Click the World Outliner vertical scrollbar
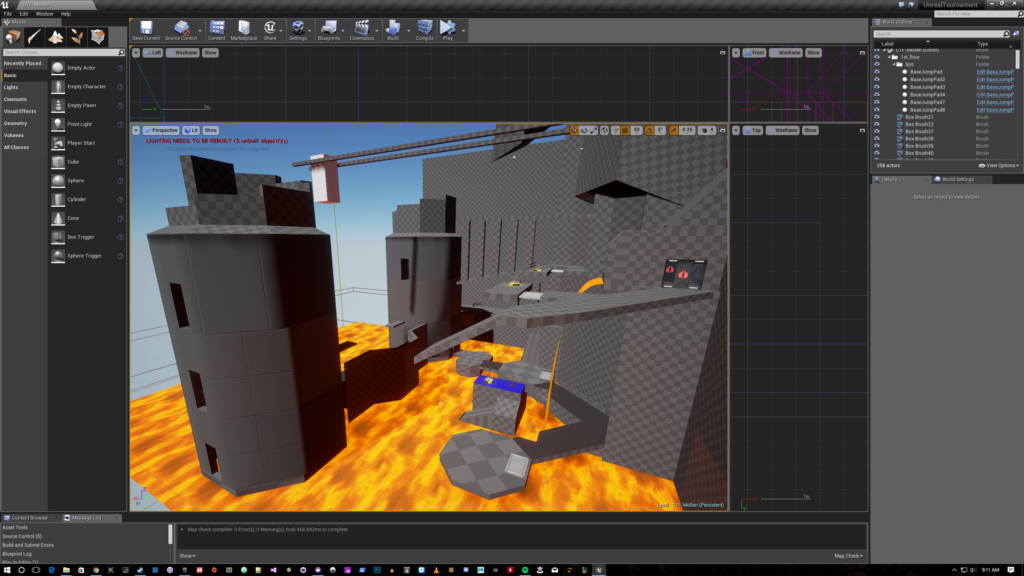The image size is (1024, 576). (x=1017, y=59)
